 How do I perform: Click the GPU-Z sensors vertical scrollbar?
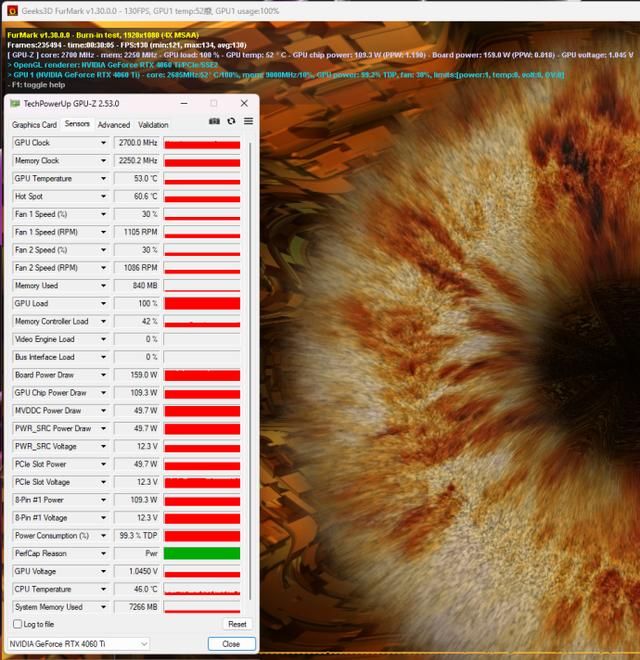pyautogui.click(x=251, y=370)
